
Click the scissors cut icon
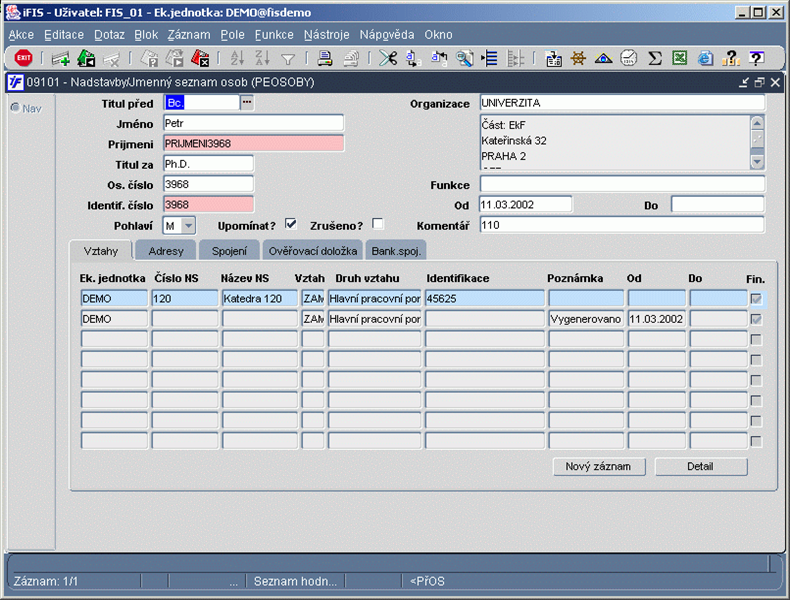388,59
